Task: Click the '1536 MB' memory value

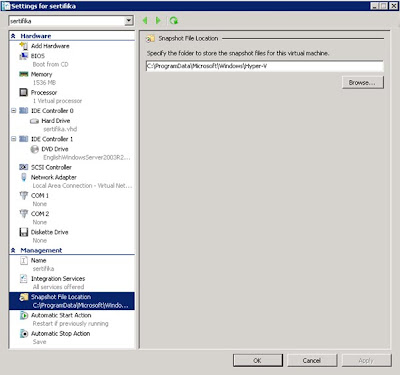Action: point(44,83)
